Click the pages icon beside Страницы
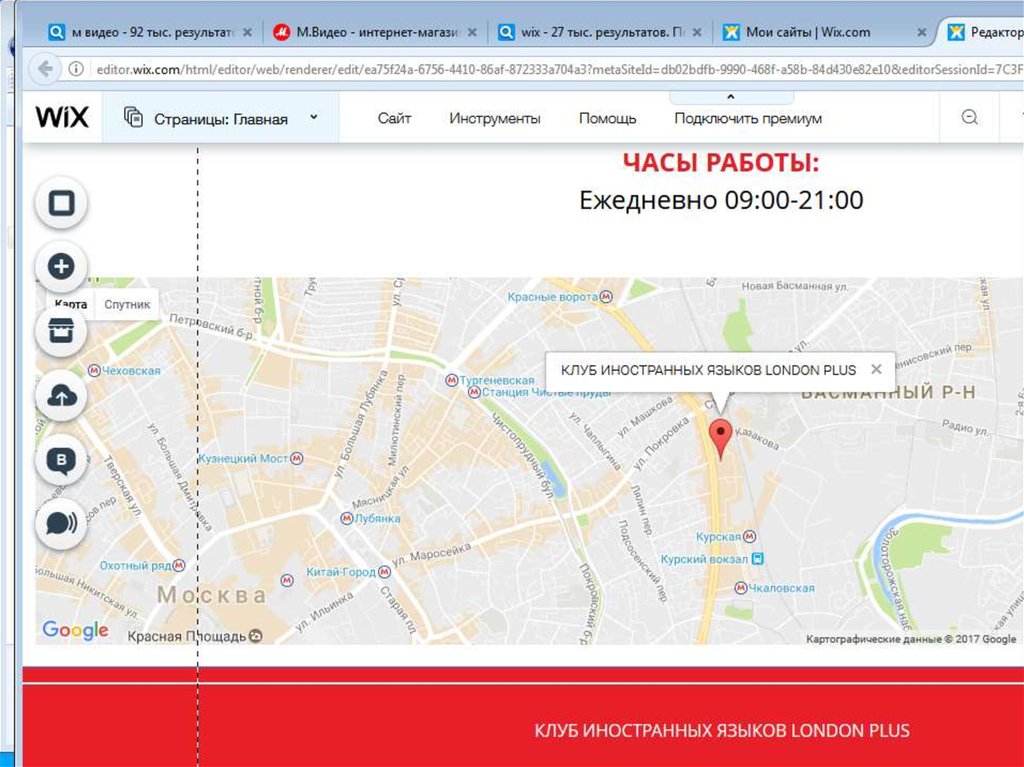 [133, 118]
